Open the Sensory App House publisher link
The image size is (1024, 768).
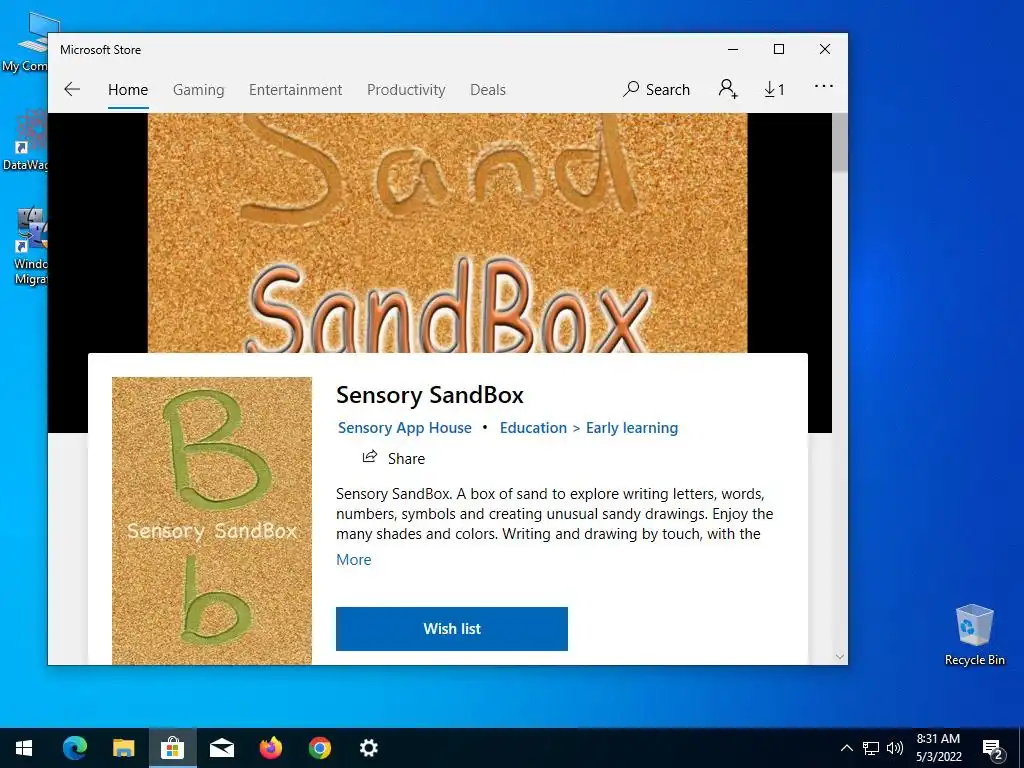coord(404,428)
